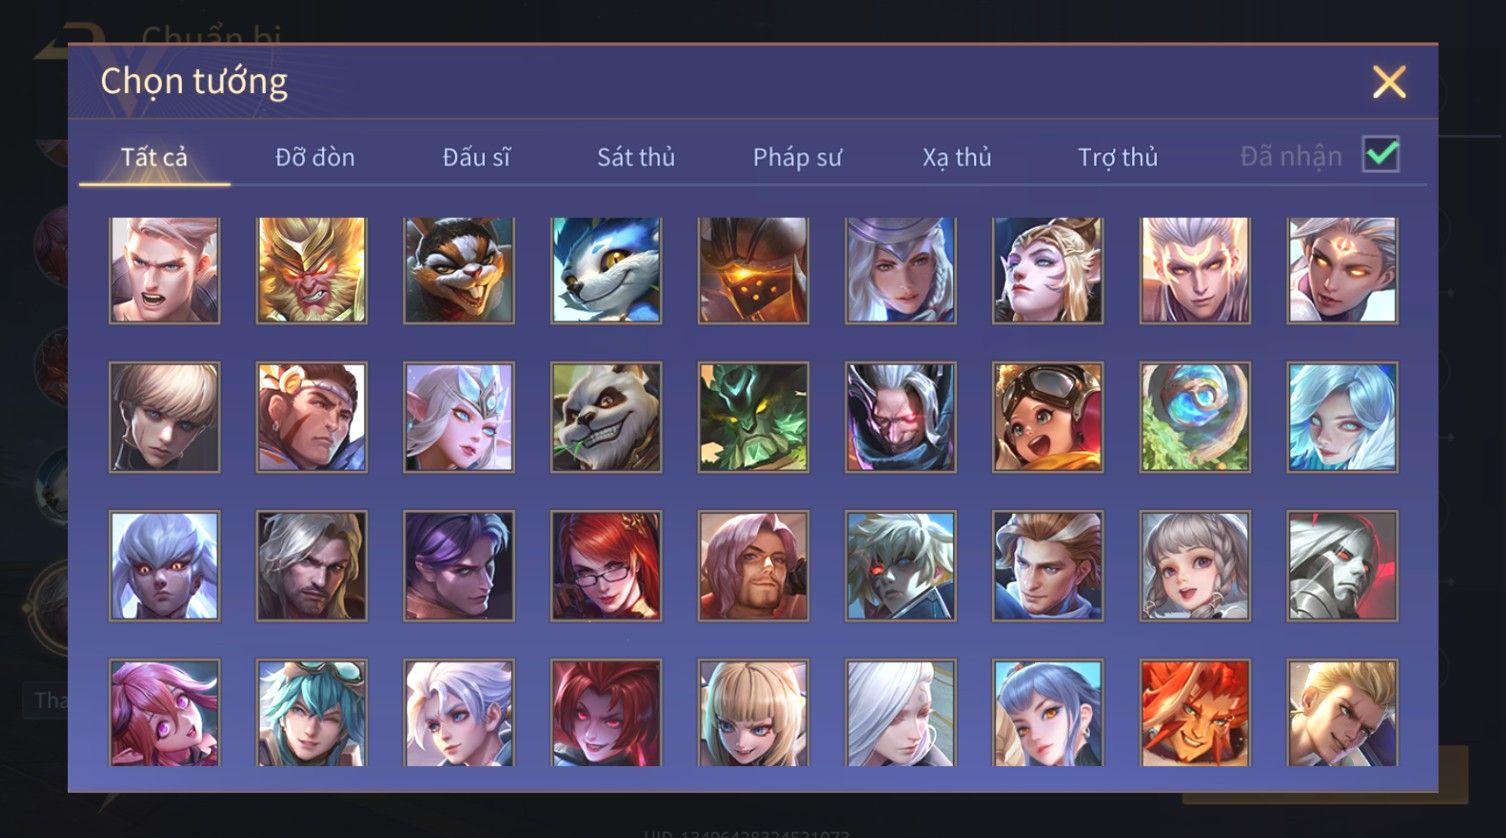The image size is (1506, 838).
Task: Open the Sát thủ tab
Action: click(636, 157)
